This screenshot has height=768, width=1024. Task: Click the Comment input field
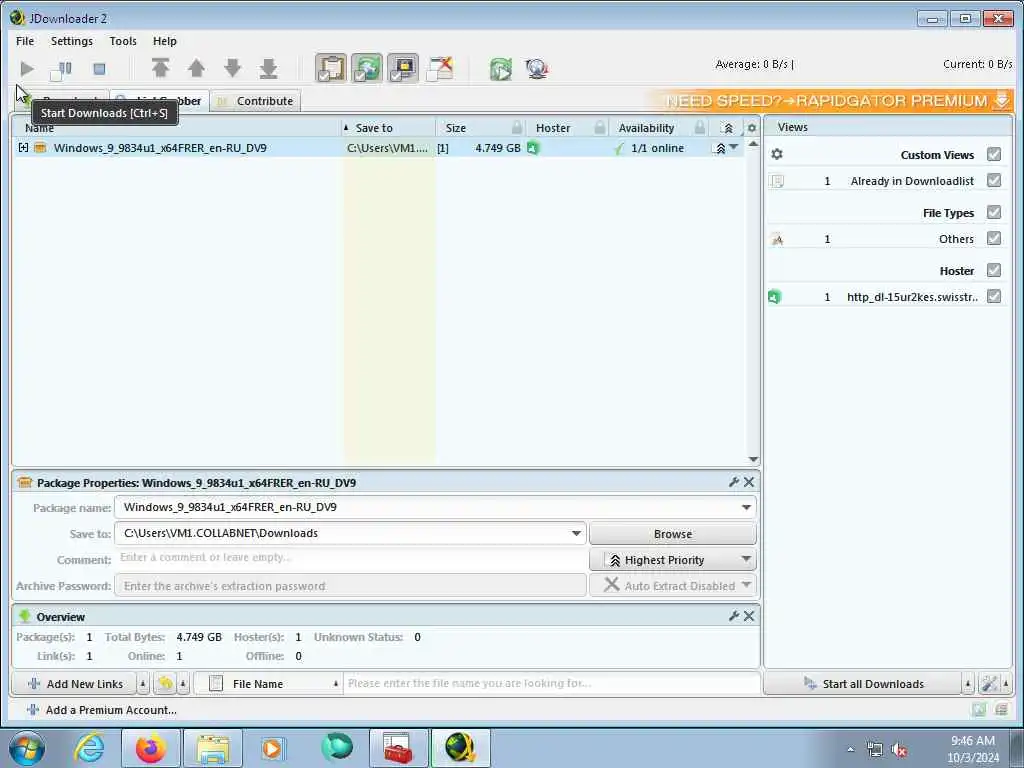click(x=351, y=558)
